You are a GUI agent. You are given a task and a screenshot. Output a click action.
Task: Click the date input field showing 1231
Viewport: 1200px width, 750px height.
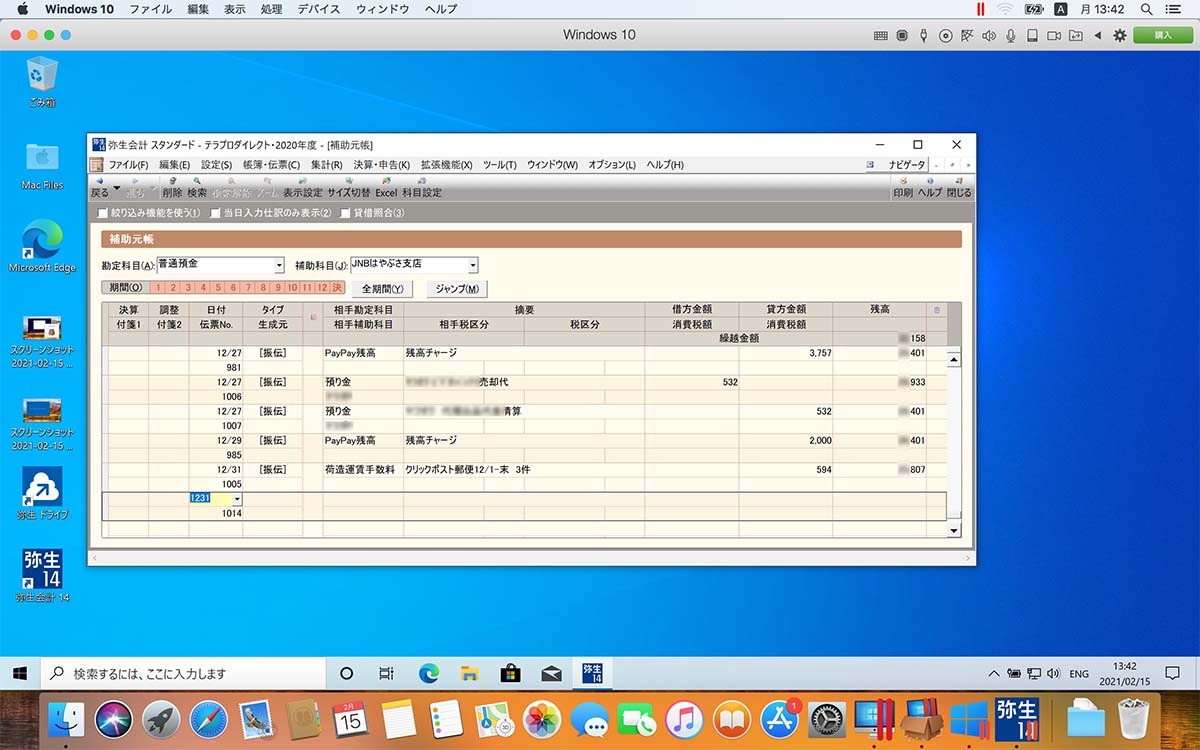coord(210,498)
